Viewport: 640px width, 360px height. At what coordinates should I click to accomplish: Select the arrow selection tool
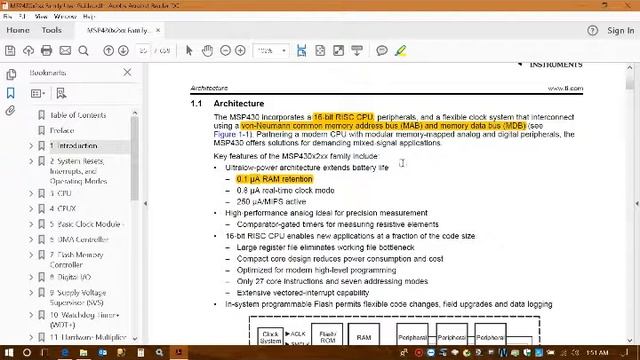click(189, 51)
